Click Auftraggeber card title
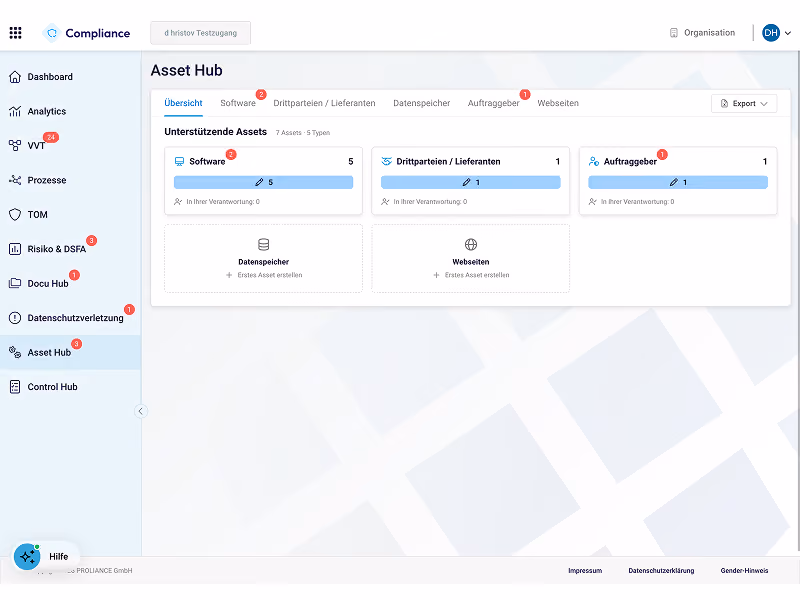Image resolution: width=800 pixels, height=600 pixels. pyautogui.click(x=630, y=162)
